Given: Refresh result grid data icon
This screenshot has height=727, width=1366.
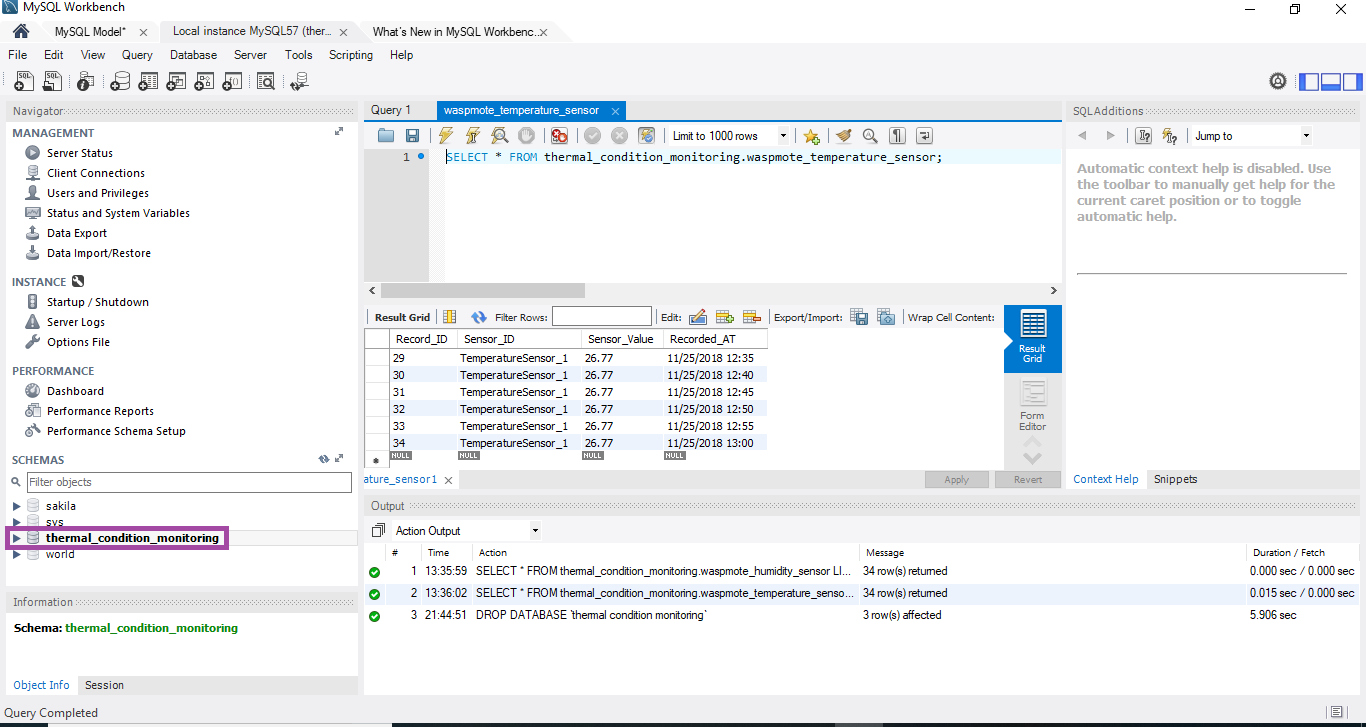Looking at the screenshot, I should (479, 317).
